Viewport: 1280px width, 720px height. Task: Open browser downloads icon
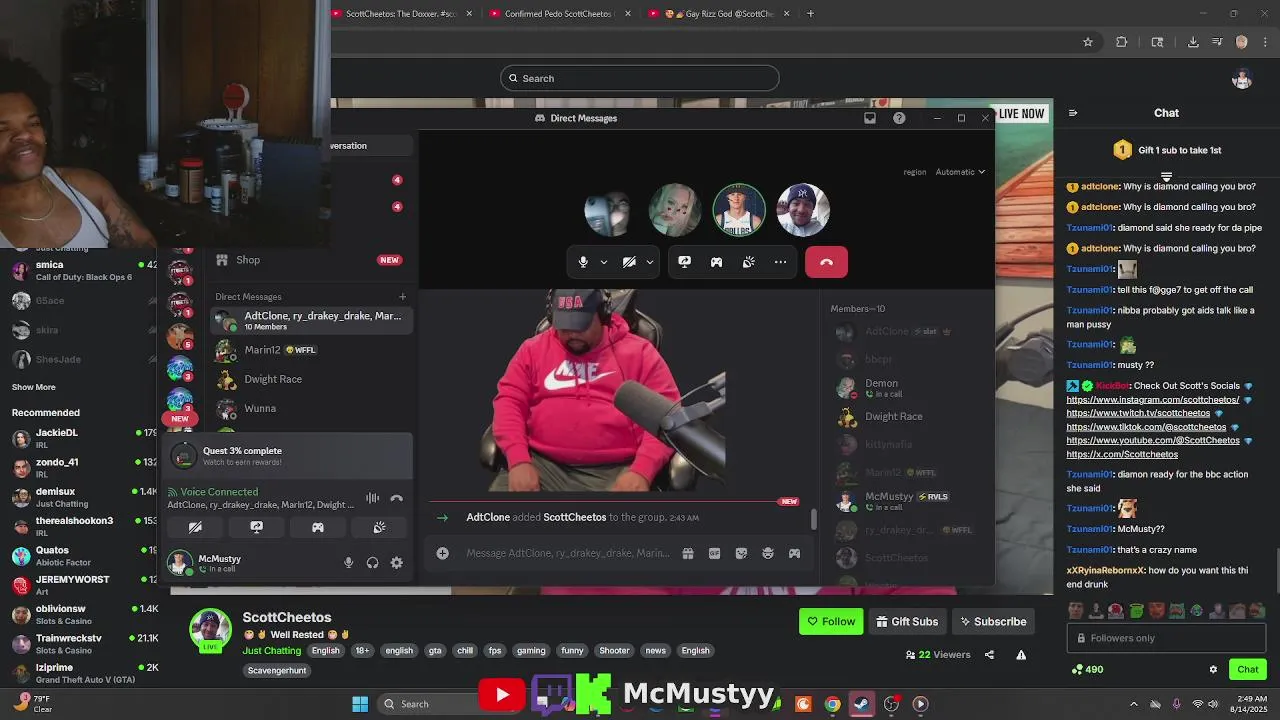click(x=1193, y=42)
